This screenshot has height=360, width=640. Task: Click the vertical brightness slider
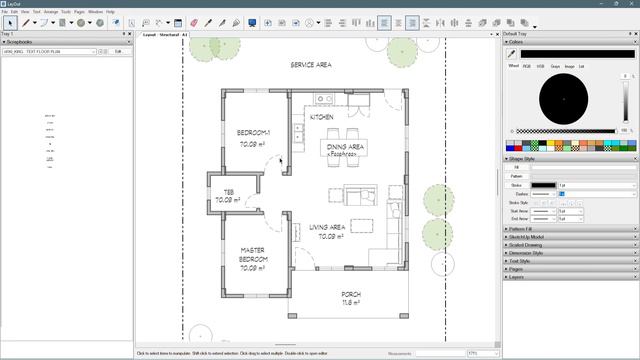pyautogui.click(x=625, y=102)
